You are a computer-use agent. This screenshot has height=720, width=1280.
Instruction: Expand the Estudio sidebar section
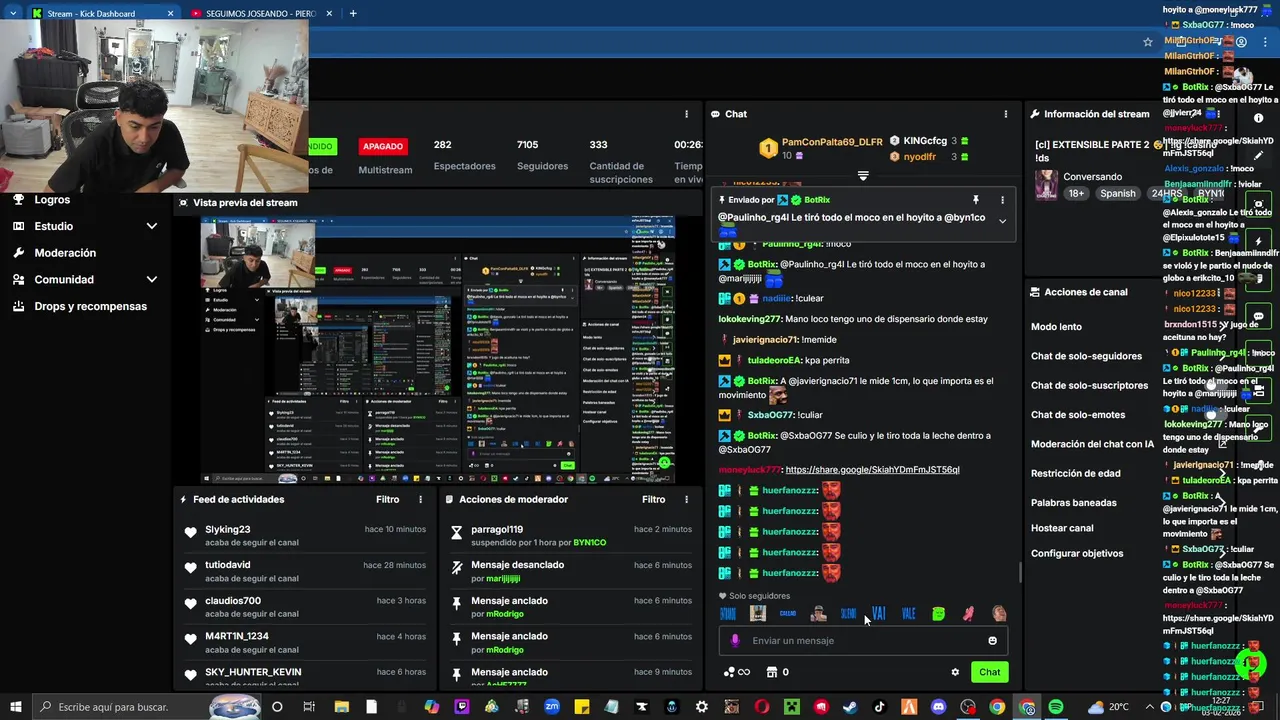coord(151,226)
